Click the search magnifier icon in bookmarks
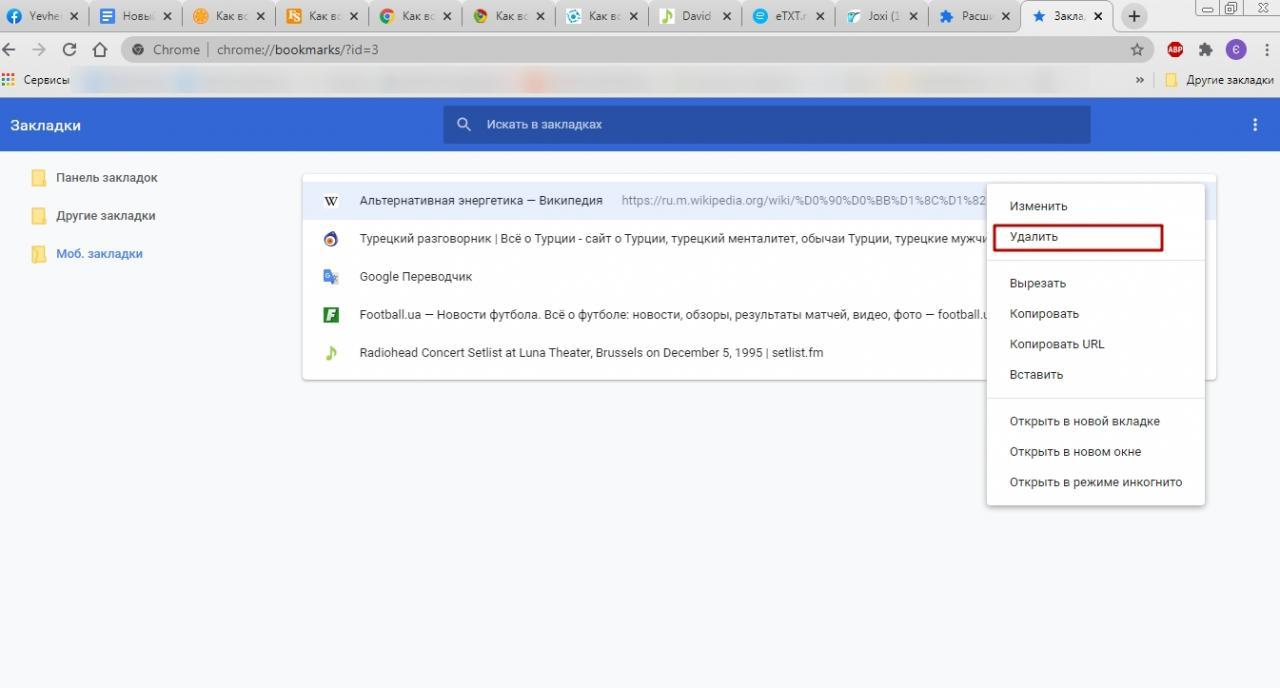The height and width of the screenshot is (688, 1280). (x=464, y=124)
